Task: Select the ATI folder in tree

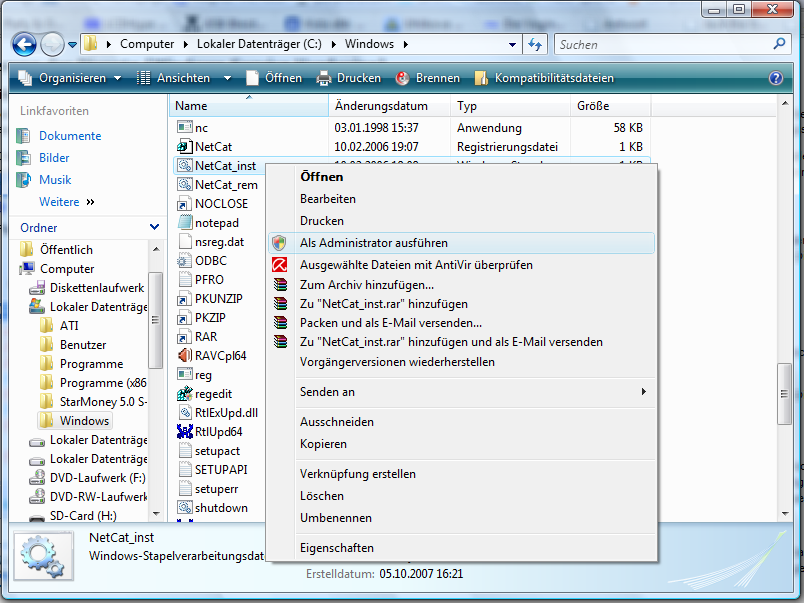Action: (x=69, y=326)
